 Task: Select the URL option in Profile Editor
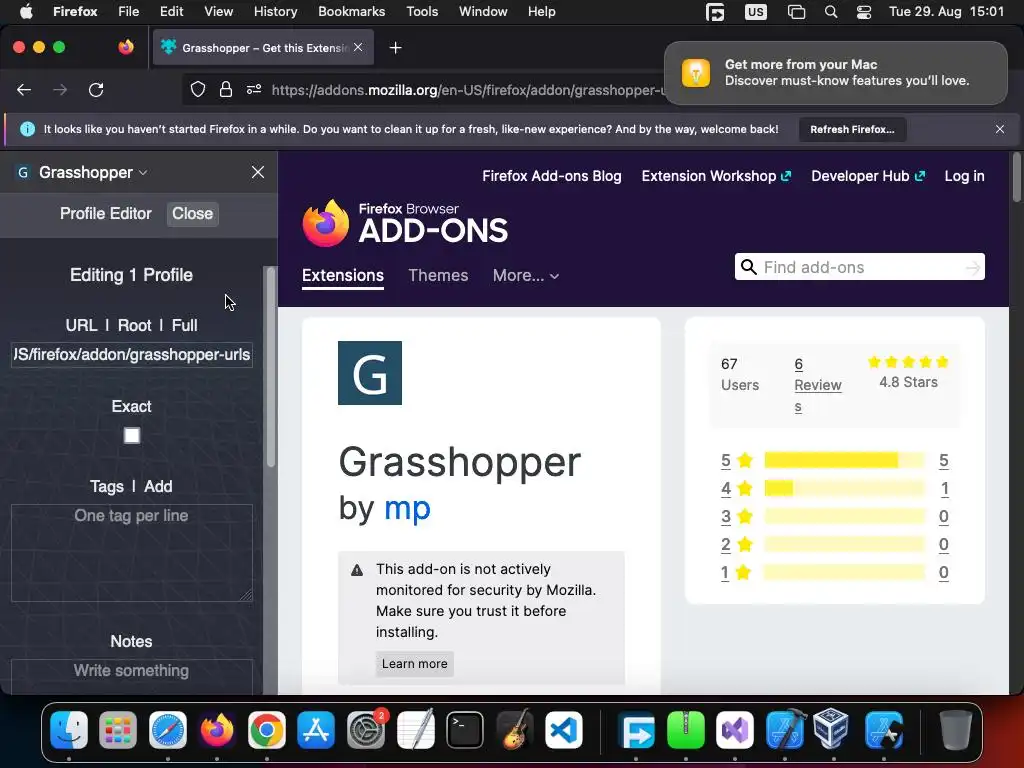(81, 325)
